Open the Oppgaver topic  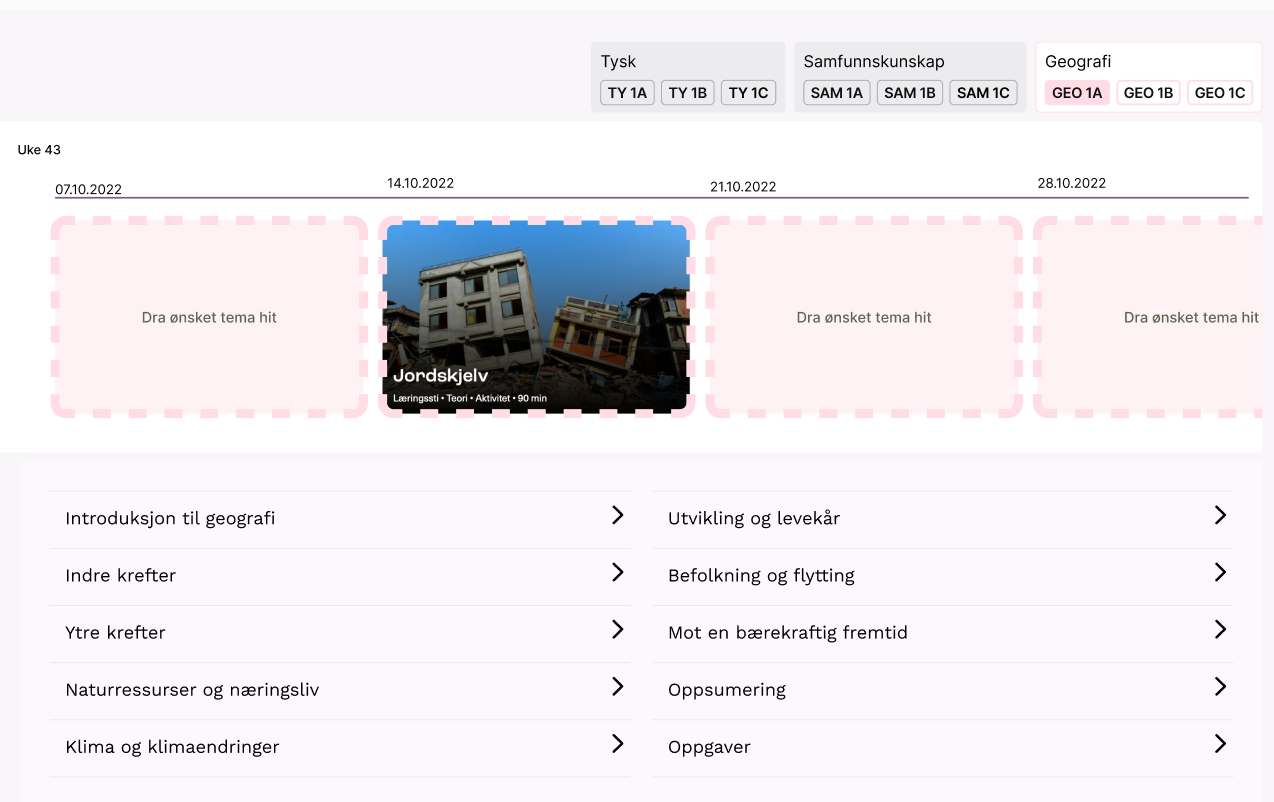(943, 747)
